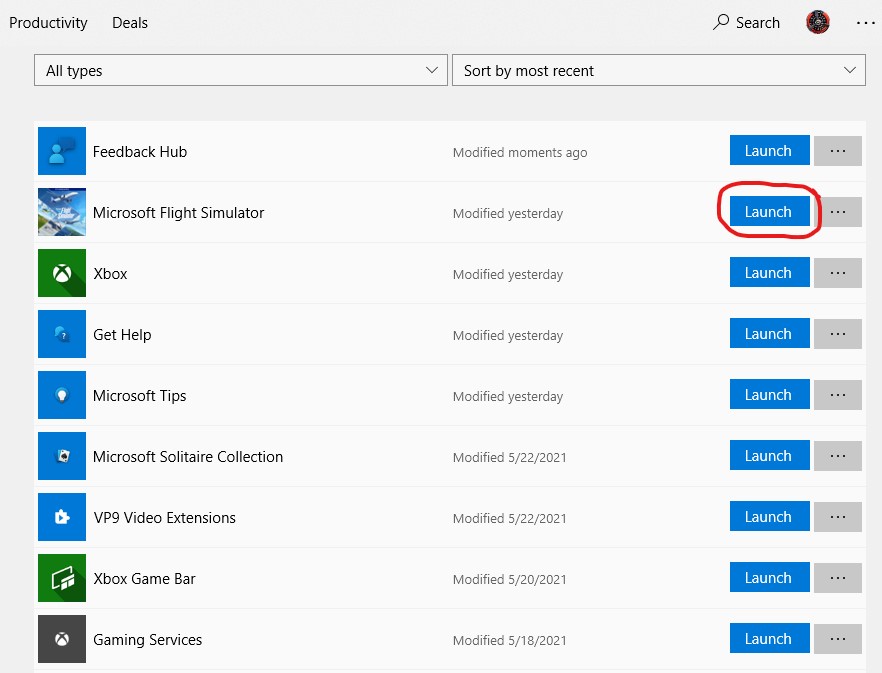Click the Gaming Services icon
The height and width of the screenshot is (673, 882).
point(62,639)
